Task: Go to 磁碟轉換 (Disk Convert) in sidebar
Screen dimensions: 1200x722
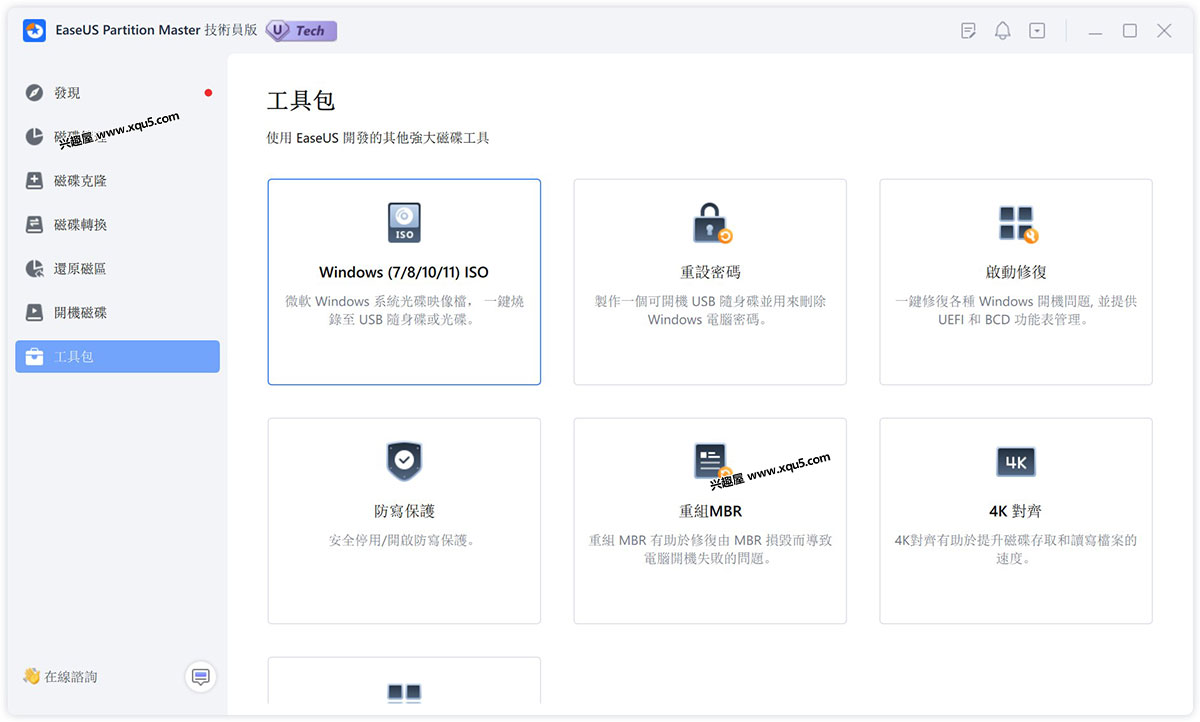Action: click(80, 225)
